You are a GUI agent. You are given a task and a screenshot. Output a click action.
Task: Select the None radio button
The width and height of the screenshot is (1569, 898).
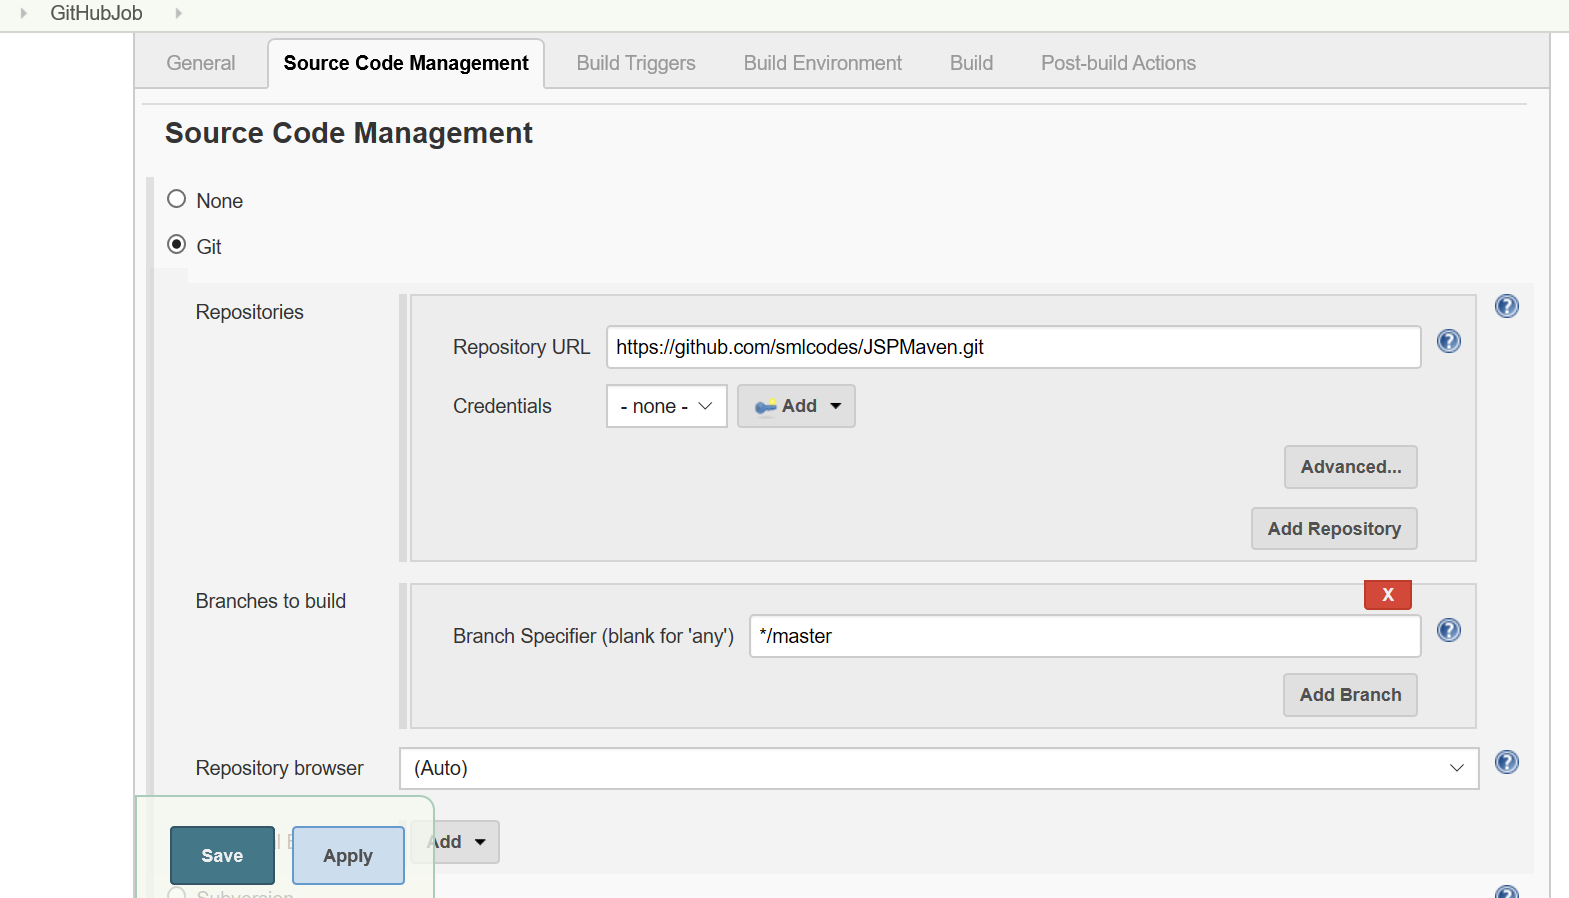[x=177, y=199]
